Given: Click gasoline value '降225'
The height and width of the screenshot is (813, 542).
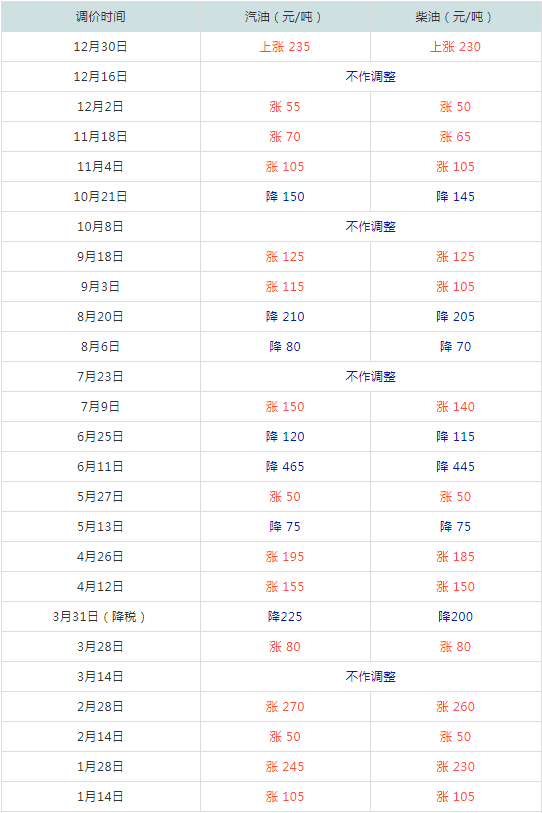Looking at the screenshot, I should [285, 617].
